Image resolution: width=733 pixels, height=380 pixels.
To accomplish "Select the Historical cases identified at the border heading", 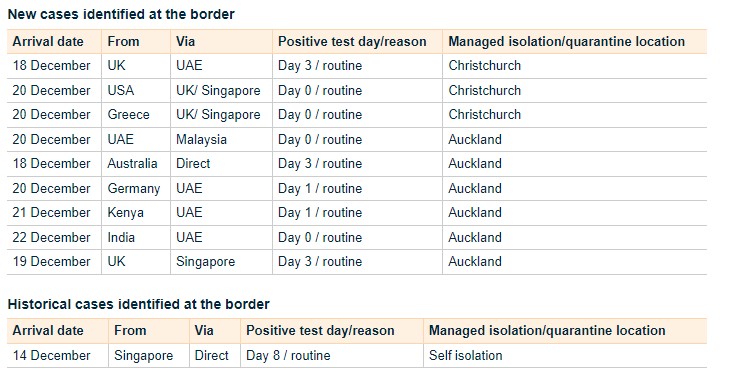I will click(x=138, y=304).
